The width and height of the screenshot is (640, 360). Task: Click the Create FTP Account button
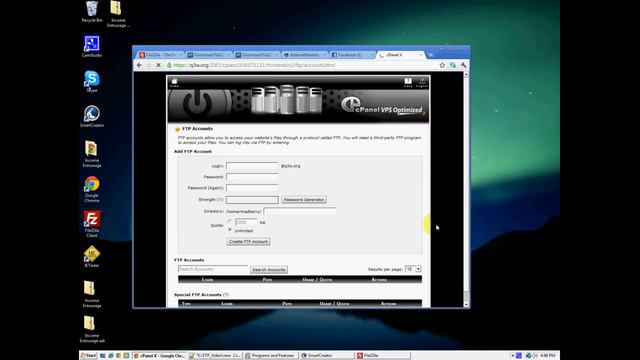(x=248, y=242)
